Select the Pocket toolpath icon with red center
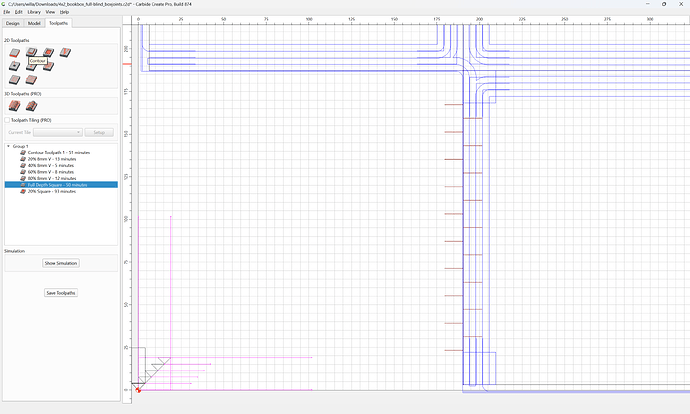The height and width of the screenshot is (414, 690). 48,52
